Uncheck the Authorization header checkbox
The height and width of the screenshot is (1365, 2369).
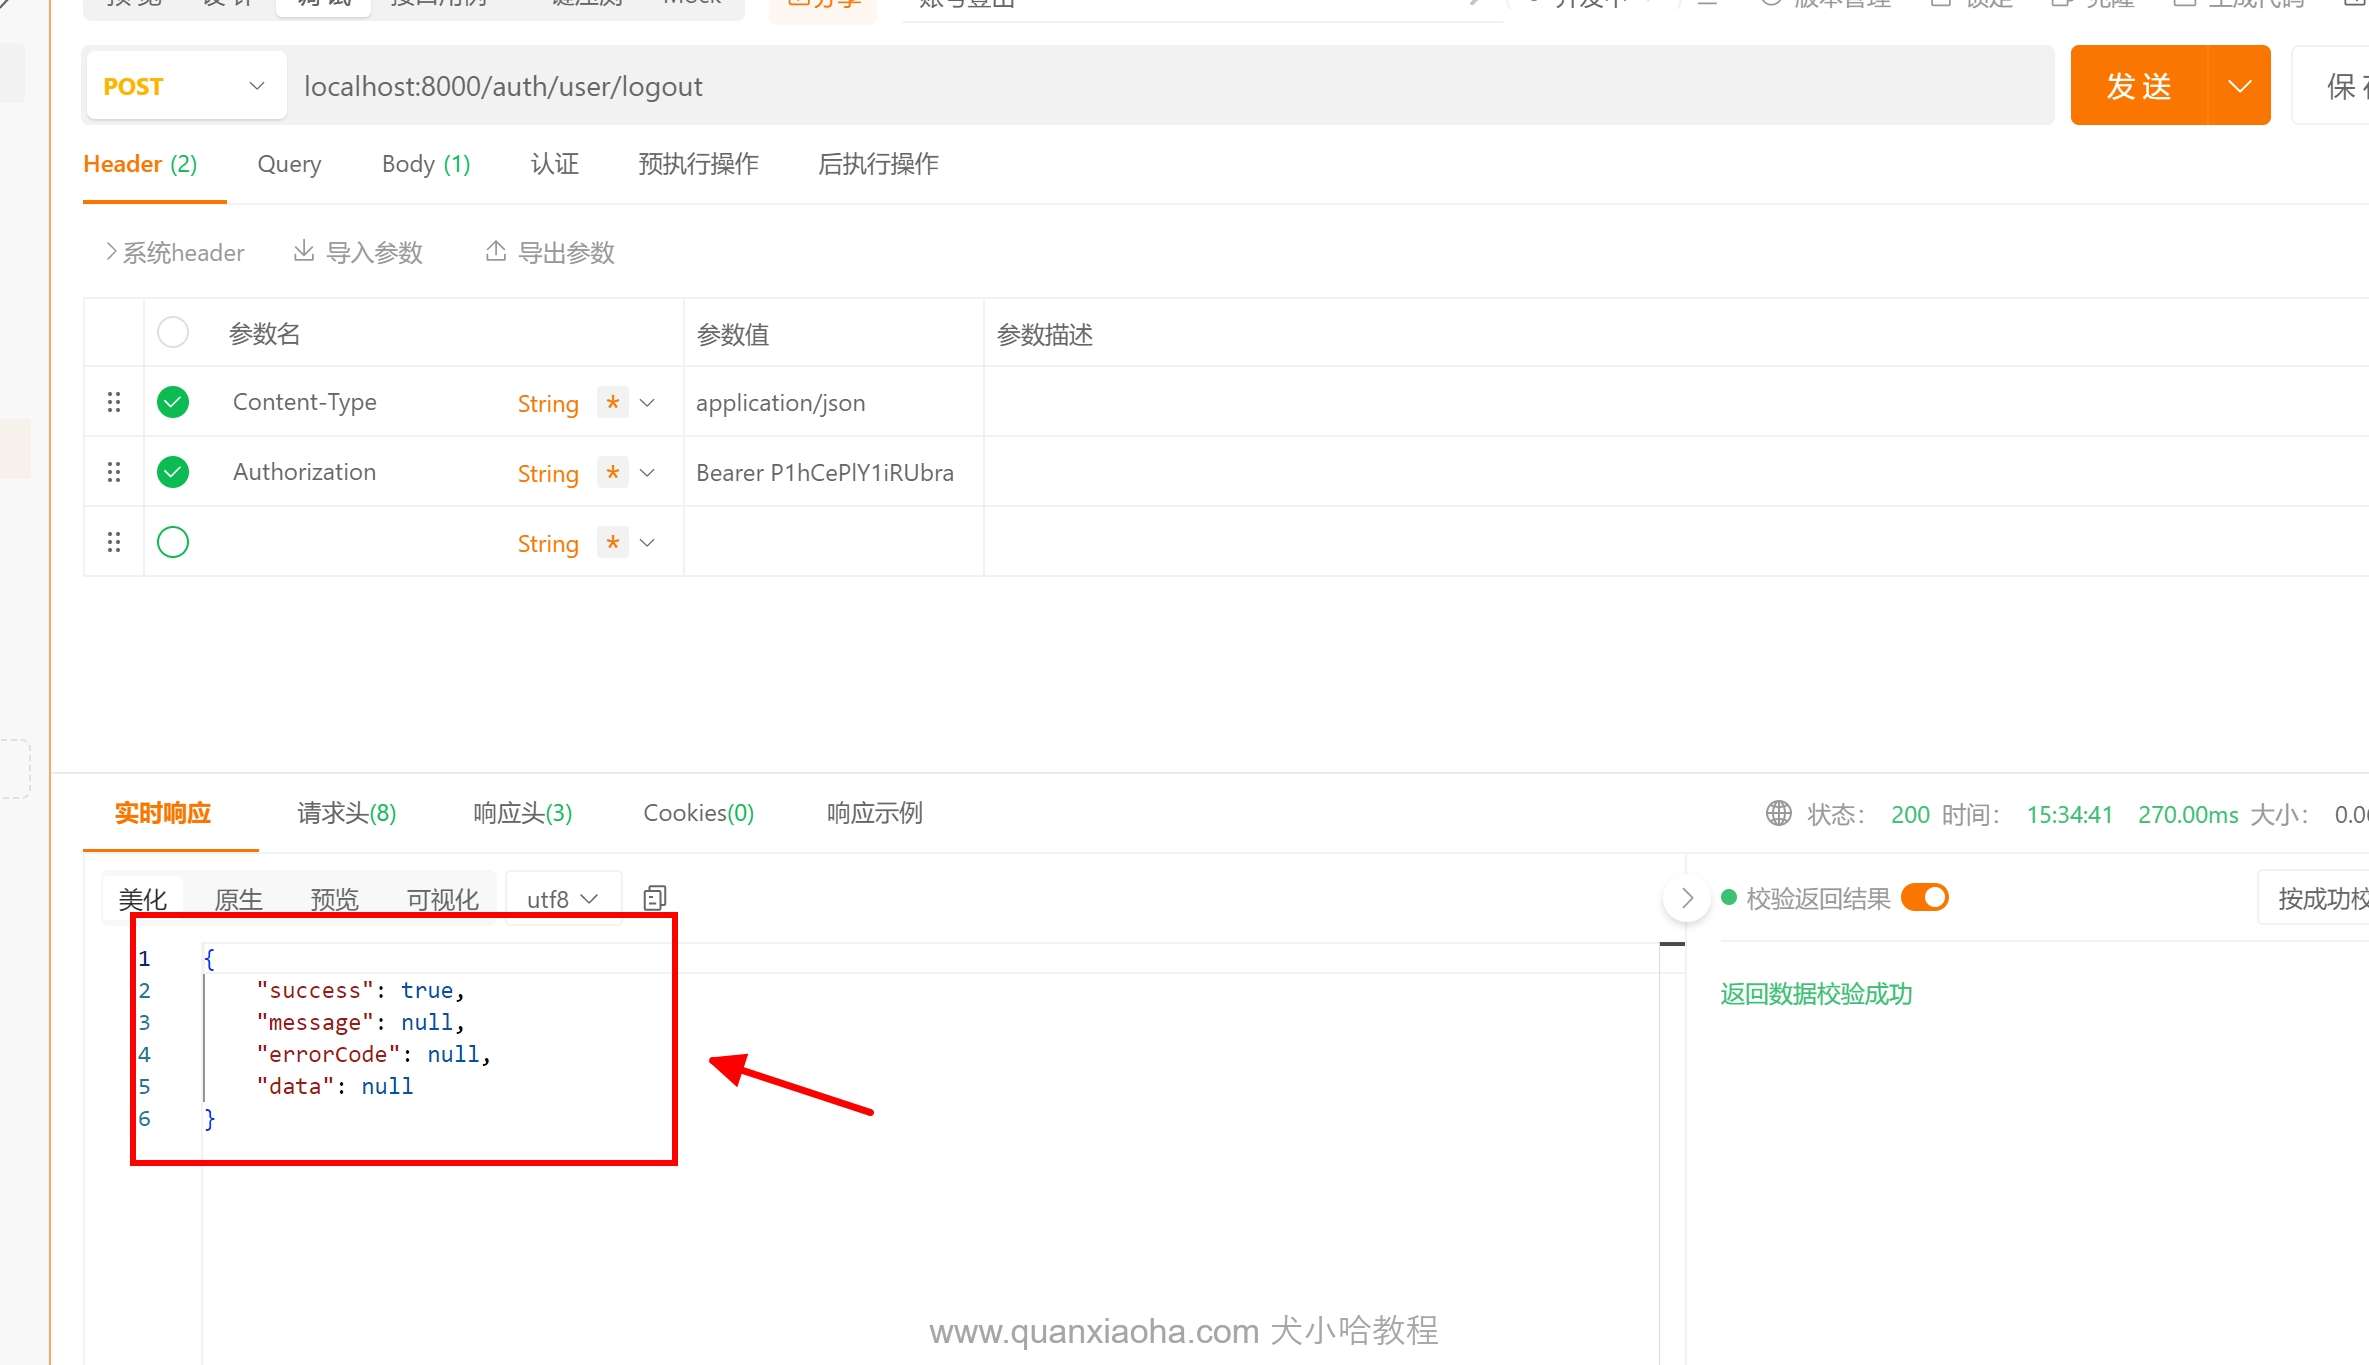tap(173, 472)
